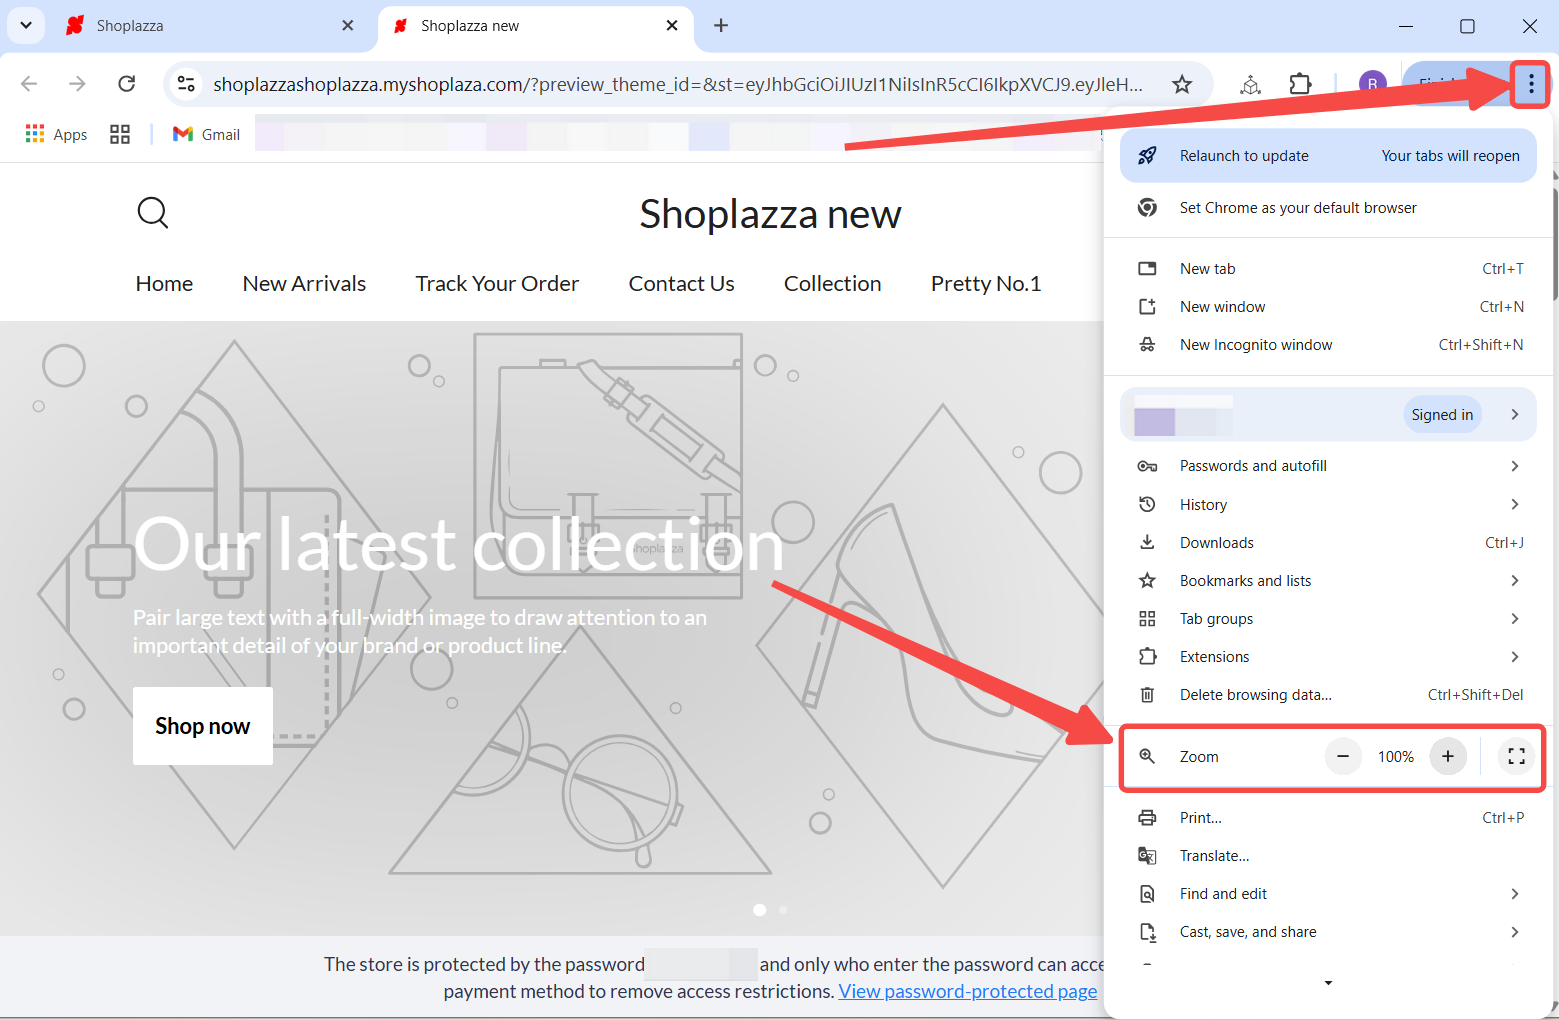Click the Shoplazza new store title
The width and height of the screenshot is (1559, 1020).
click(x=770, y=214)
